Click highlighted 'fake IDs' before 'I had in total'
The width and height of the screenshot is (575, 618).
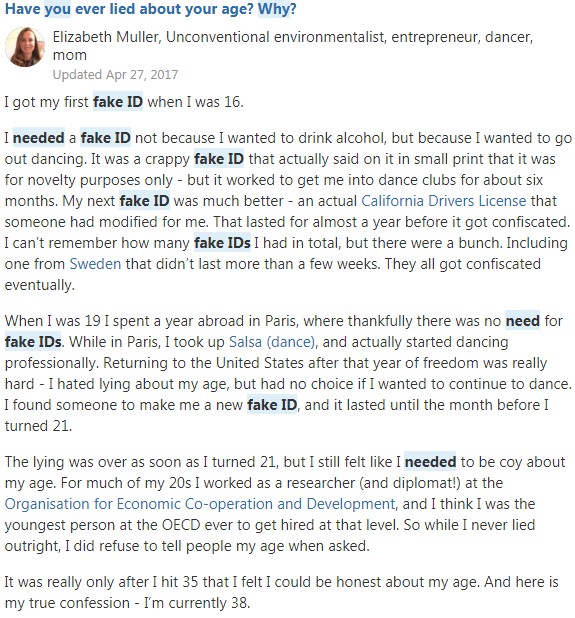pyautogui.click(x=222, y=243)
